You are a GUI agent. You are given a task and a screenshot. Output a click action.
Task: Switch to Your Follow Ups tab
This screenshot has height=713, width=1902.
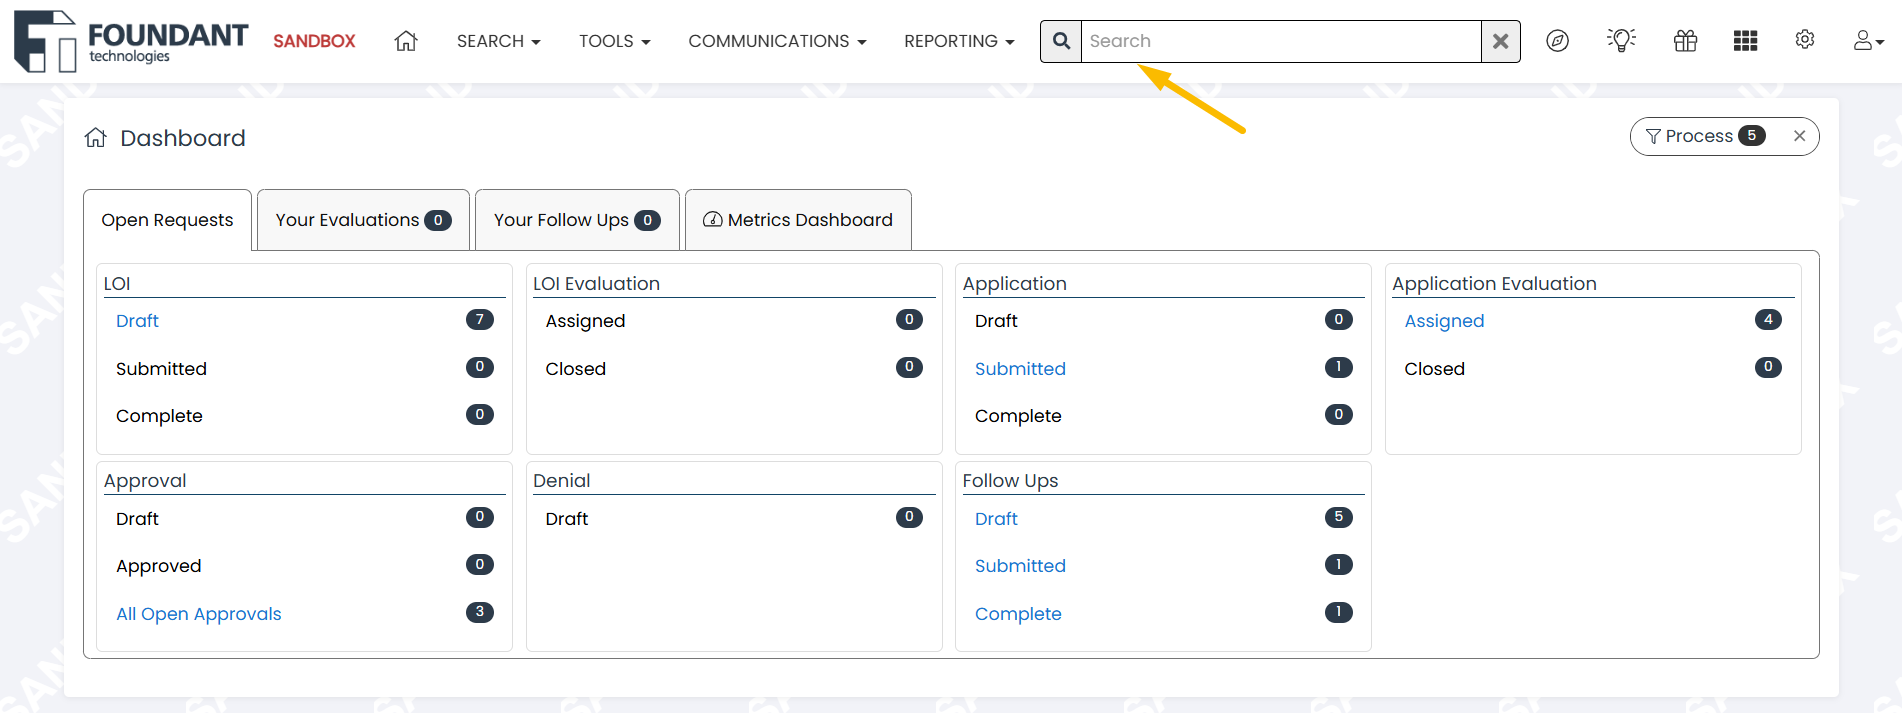[x=577, y=220]
